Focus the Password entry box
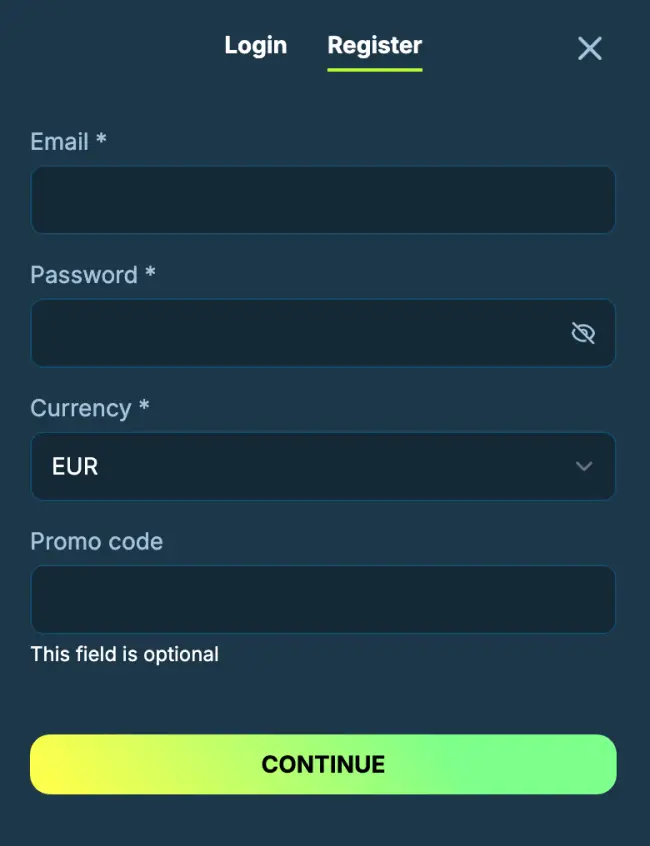Screen dimensions: 650x846 coord(300,333)
